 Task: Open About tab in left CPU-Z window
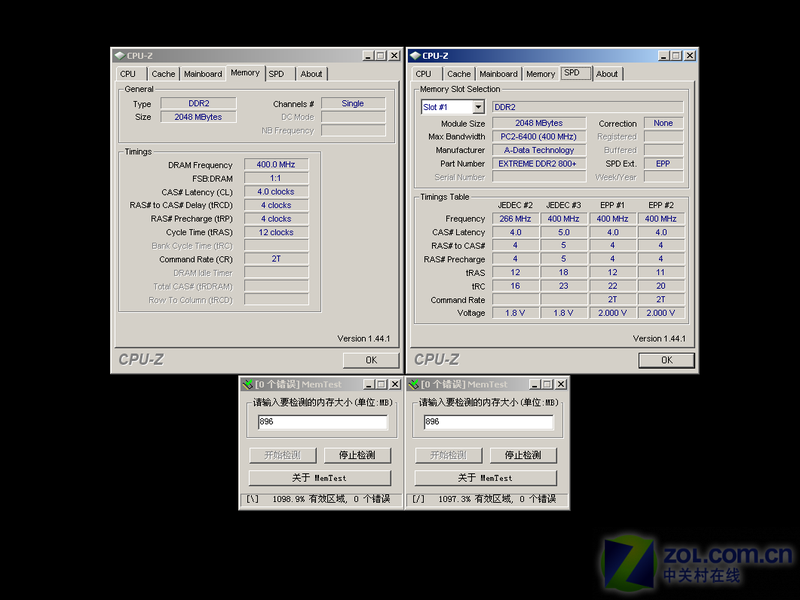[311, 74]
